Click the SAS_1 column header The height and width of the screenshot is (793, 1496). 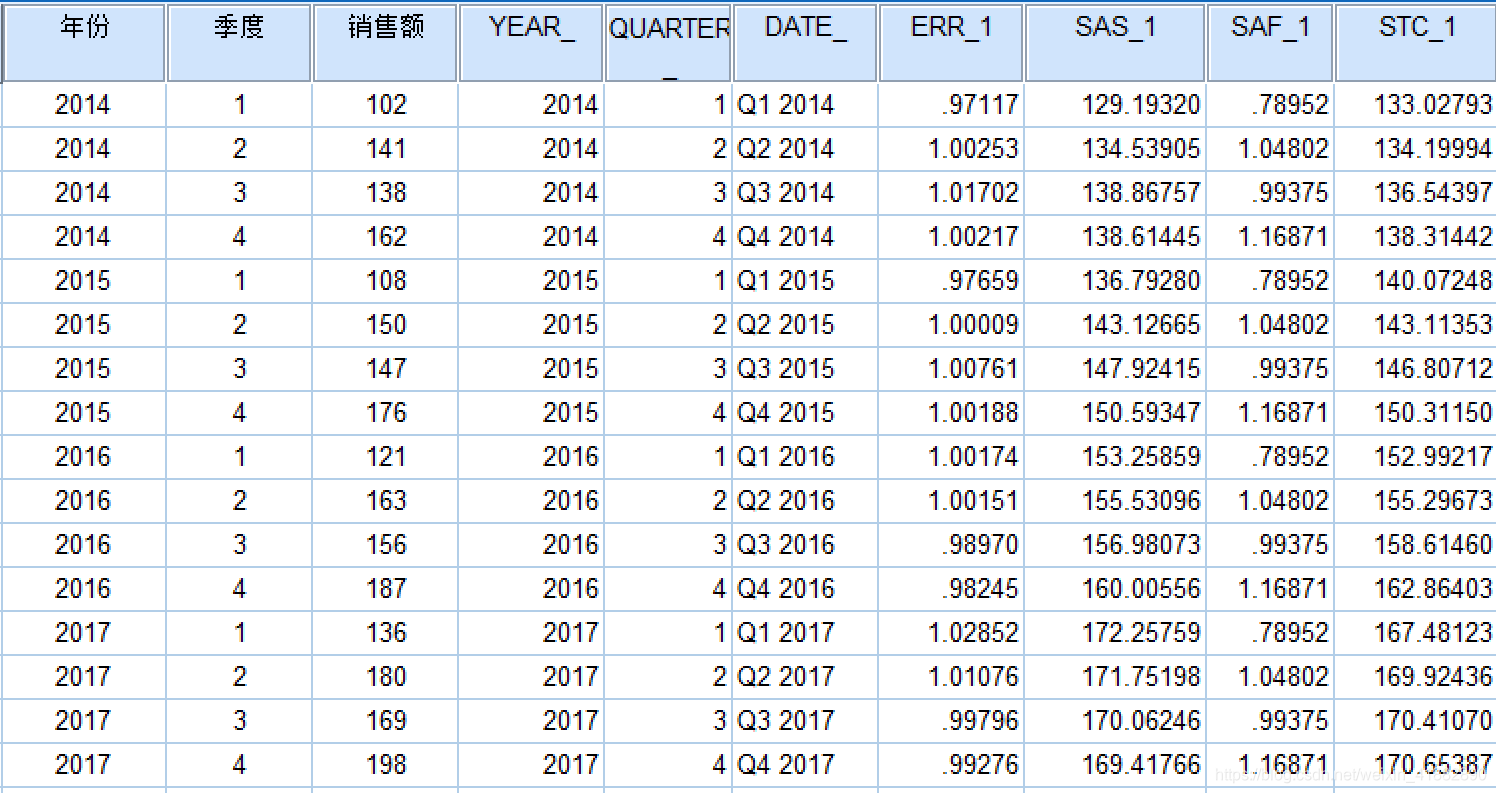coord(1115,43)
